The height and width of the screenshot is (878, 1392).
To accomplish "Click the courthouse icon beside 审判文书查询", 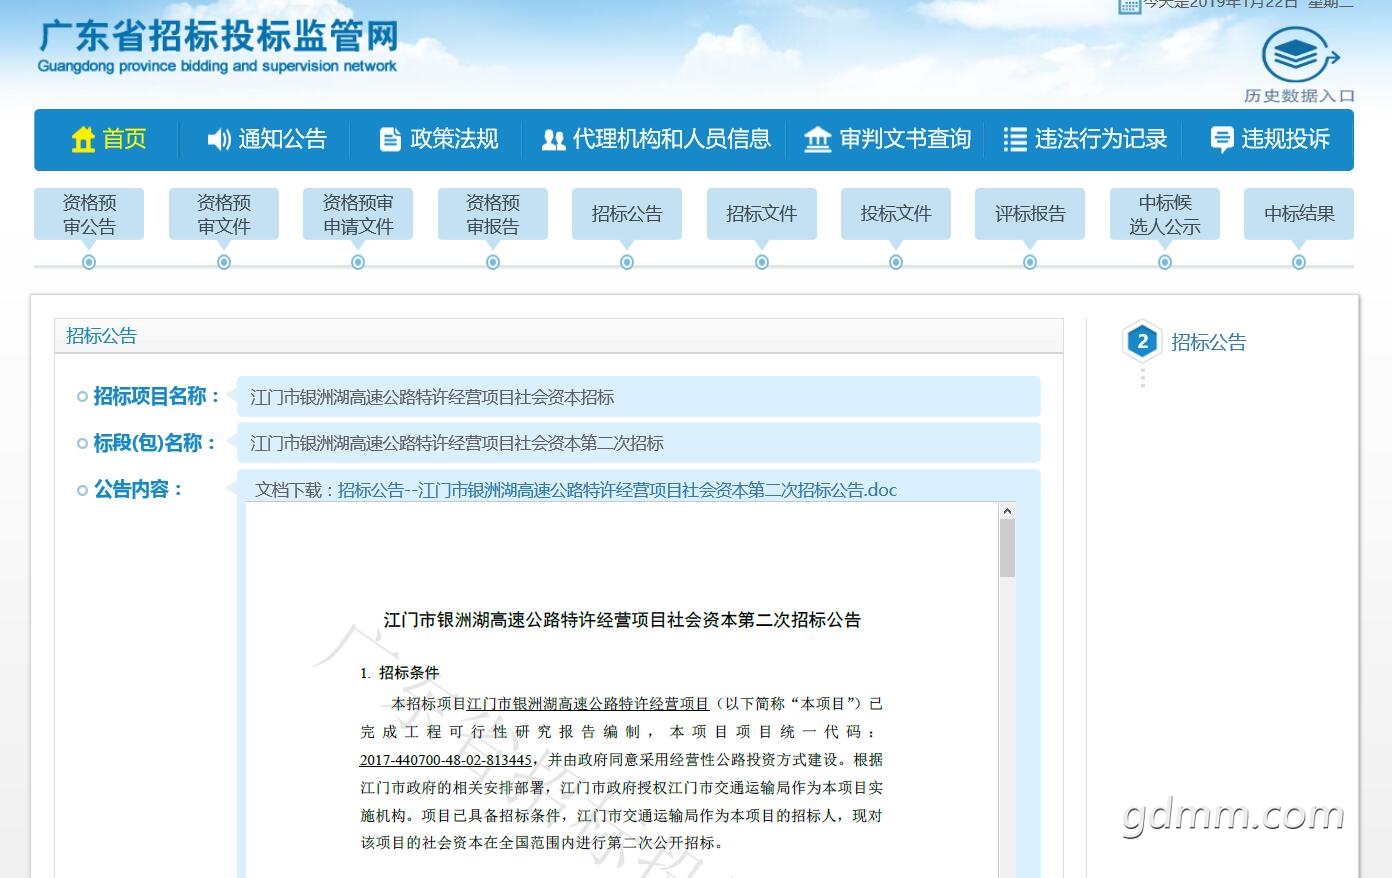I will [817, 140].
